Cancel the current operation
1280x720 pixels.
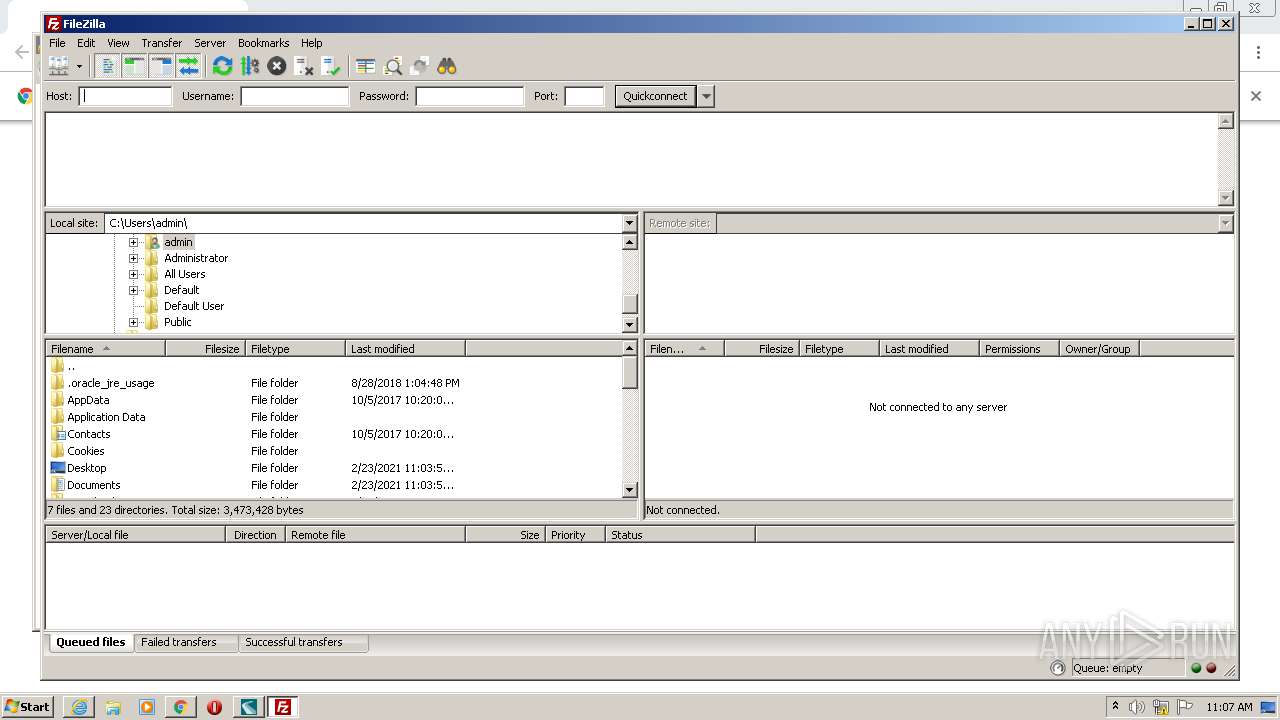click(x=277, y=66)
